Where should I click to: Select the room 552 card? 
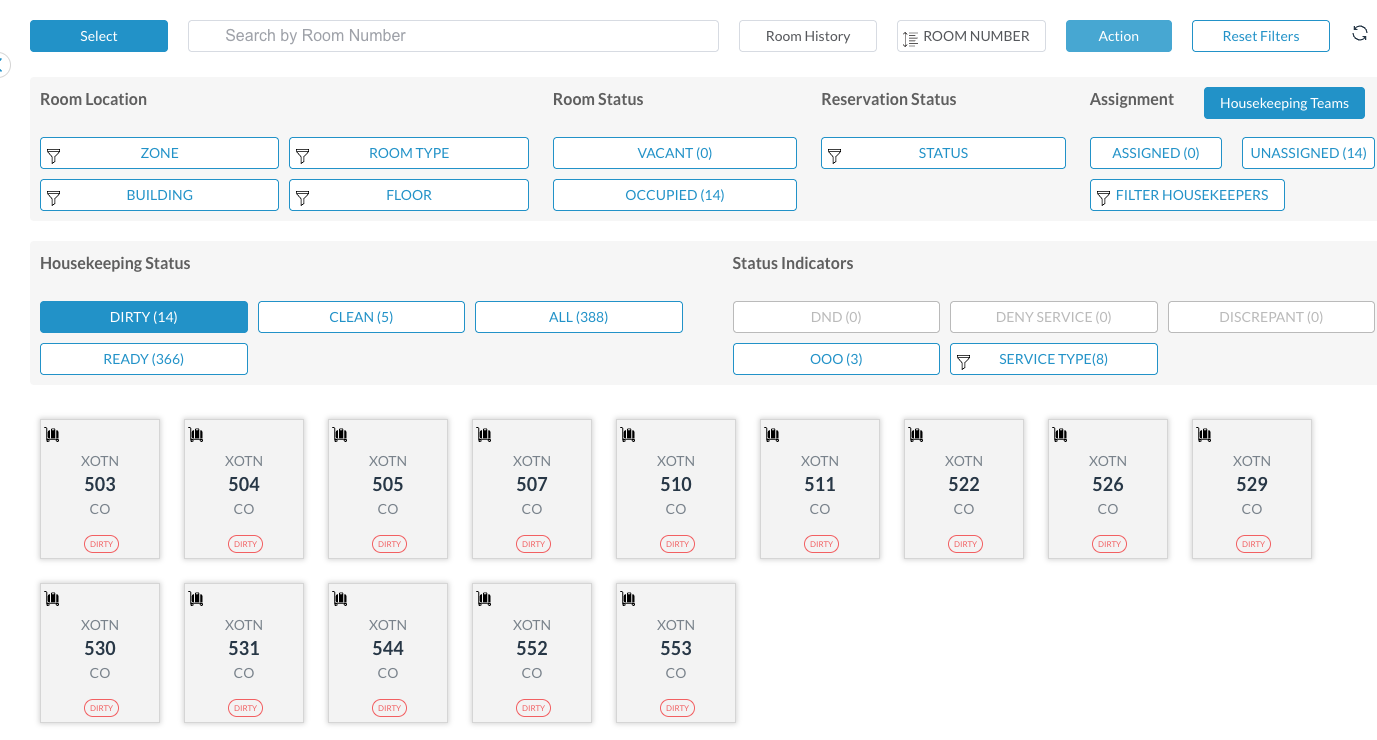(x=532, y=652)
